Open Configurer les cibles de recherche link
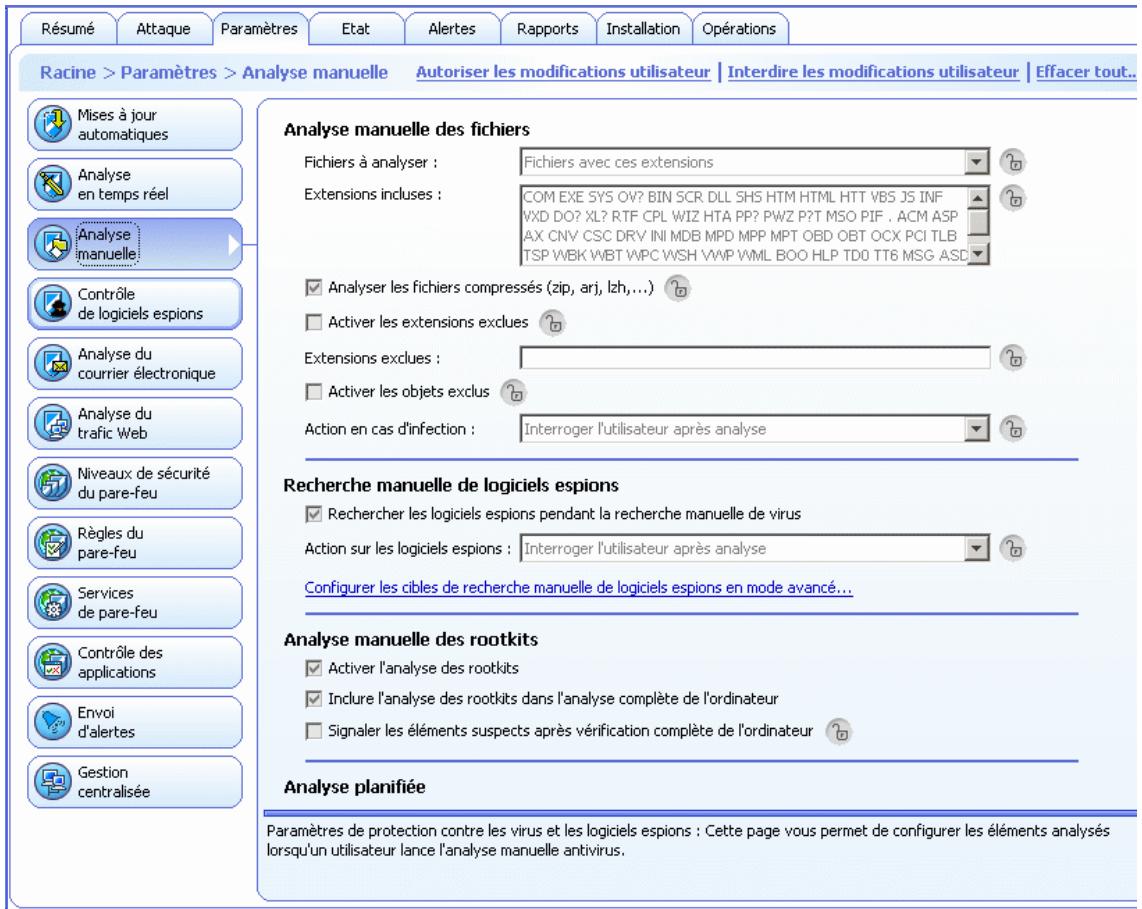 coord(578,588)
